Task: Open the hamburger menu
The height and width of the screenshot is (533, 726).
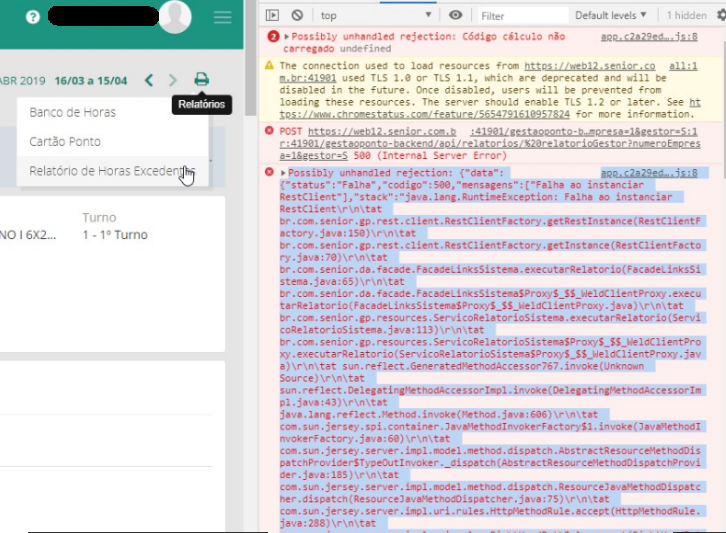Action: pos(222,17)
